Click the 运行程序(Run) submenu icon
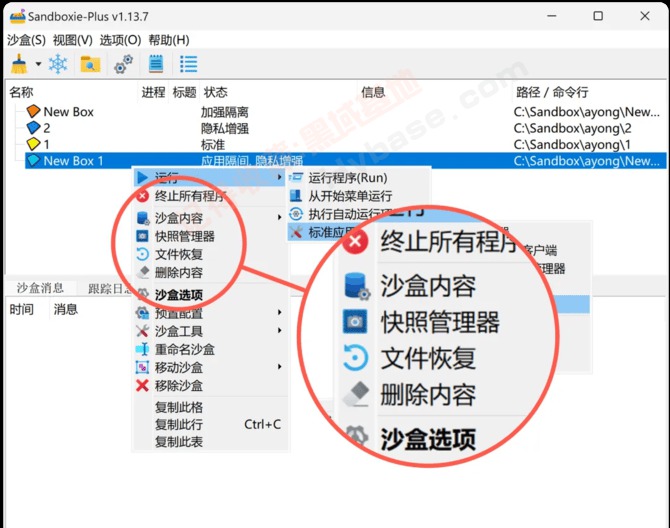Image resolution: width=670 pixels, height=528 pixels. point(296,177)
